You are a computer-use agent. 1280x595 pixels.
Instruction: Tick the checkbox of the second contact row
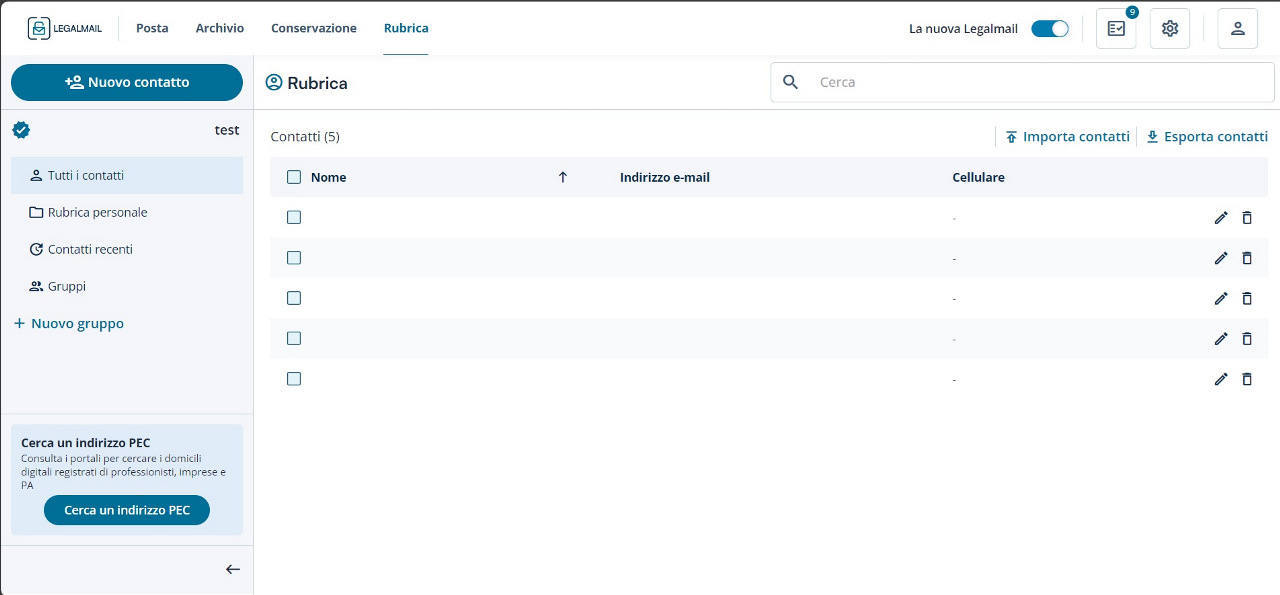click(294, 258)
